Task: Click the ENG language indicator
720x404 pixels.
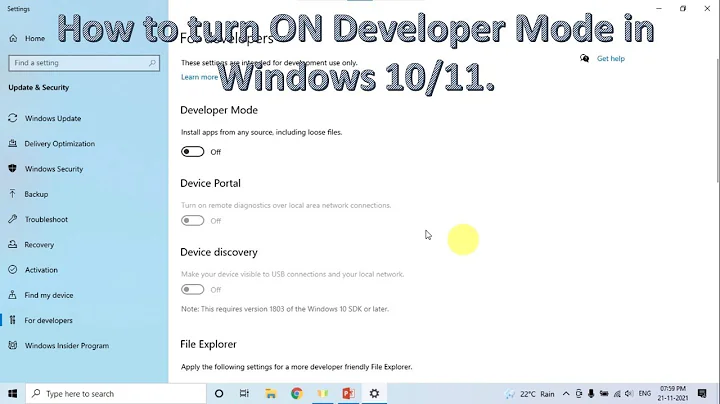Action: tap(645, 394)
